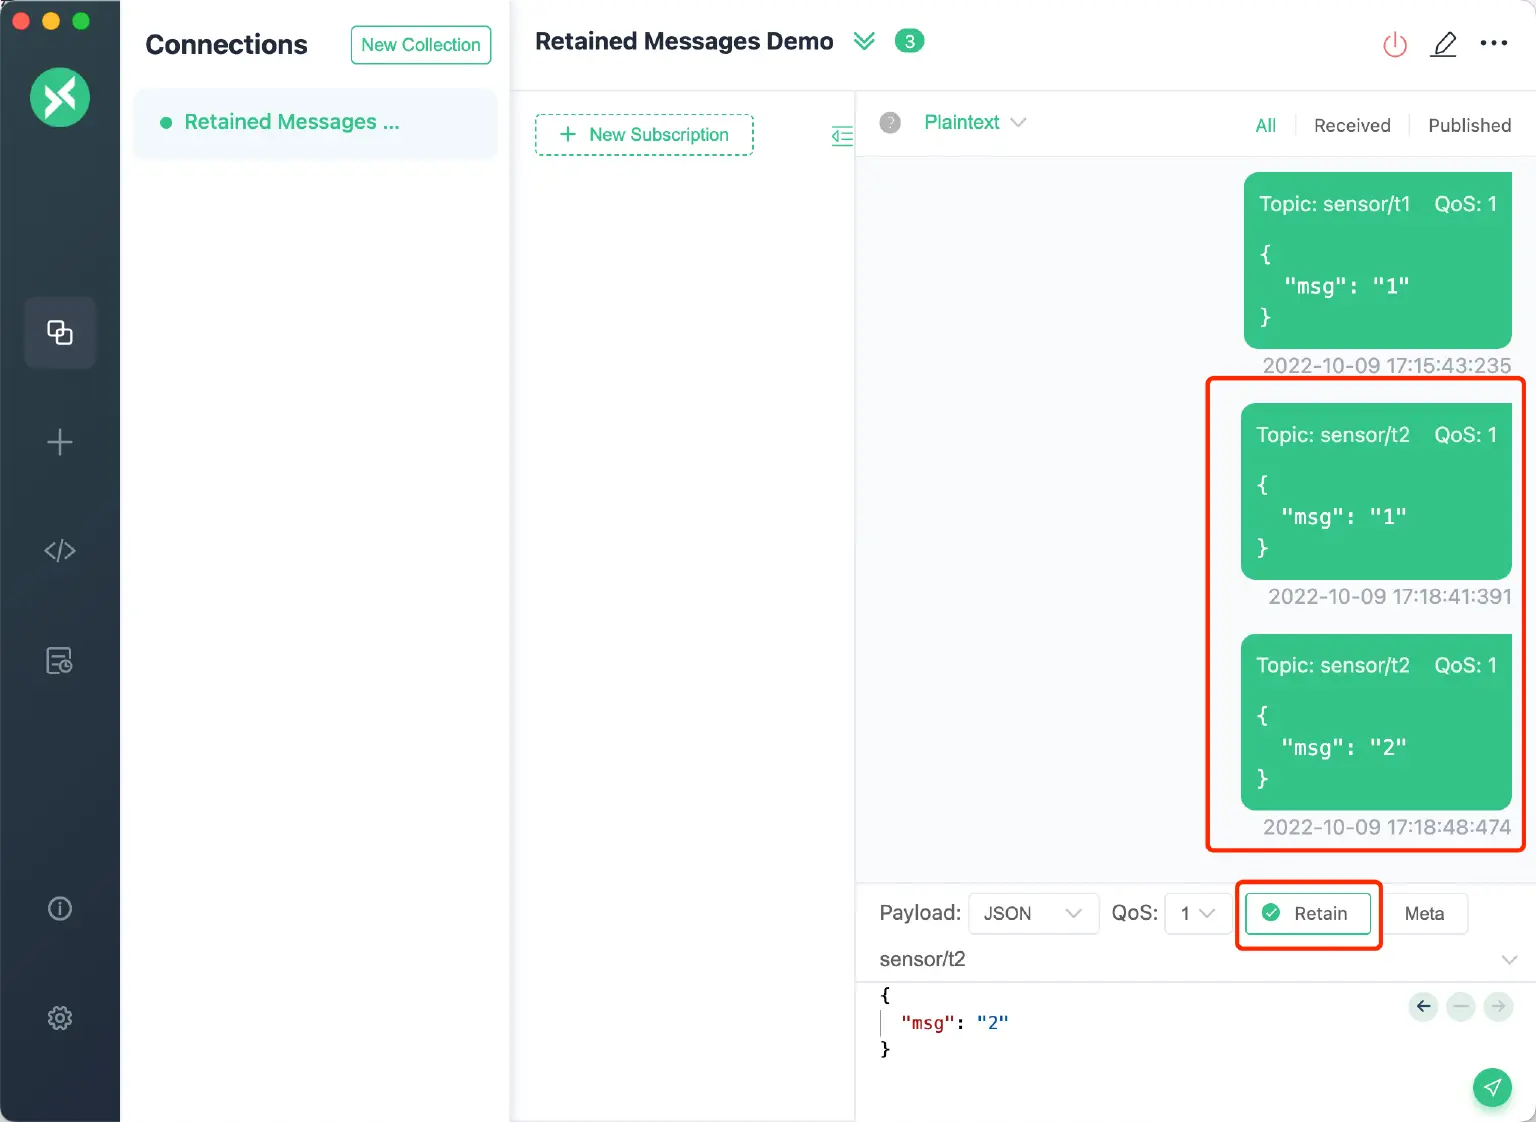This screenshot has width=1536, height=1122.
Task: Collapse the sensor/t2 topic field chevron
Action: point(1510,959)
